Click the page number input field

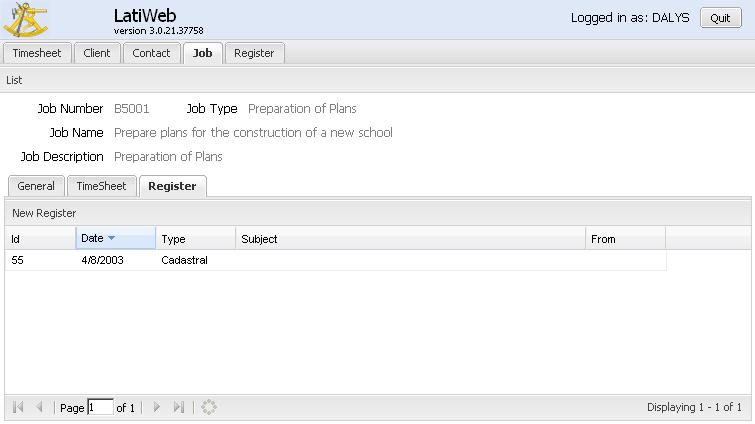coord(100,408)
